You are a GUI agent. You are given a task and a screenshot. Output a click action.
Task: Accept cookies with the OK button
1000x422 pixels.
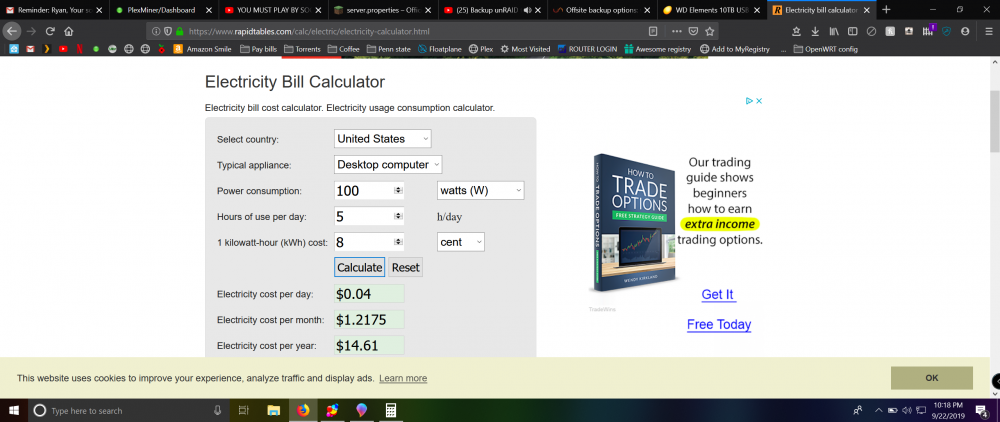(x=931, y=377)
